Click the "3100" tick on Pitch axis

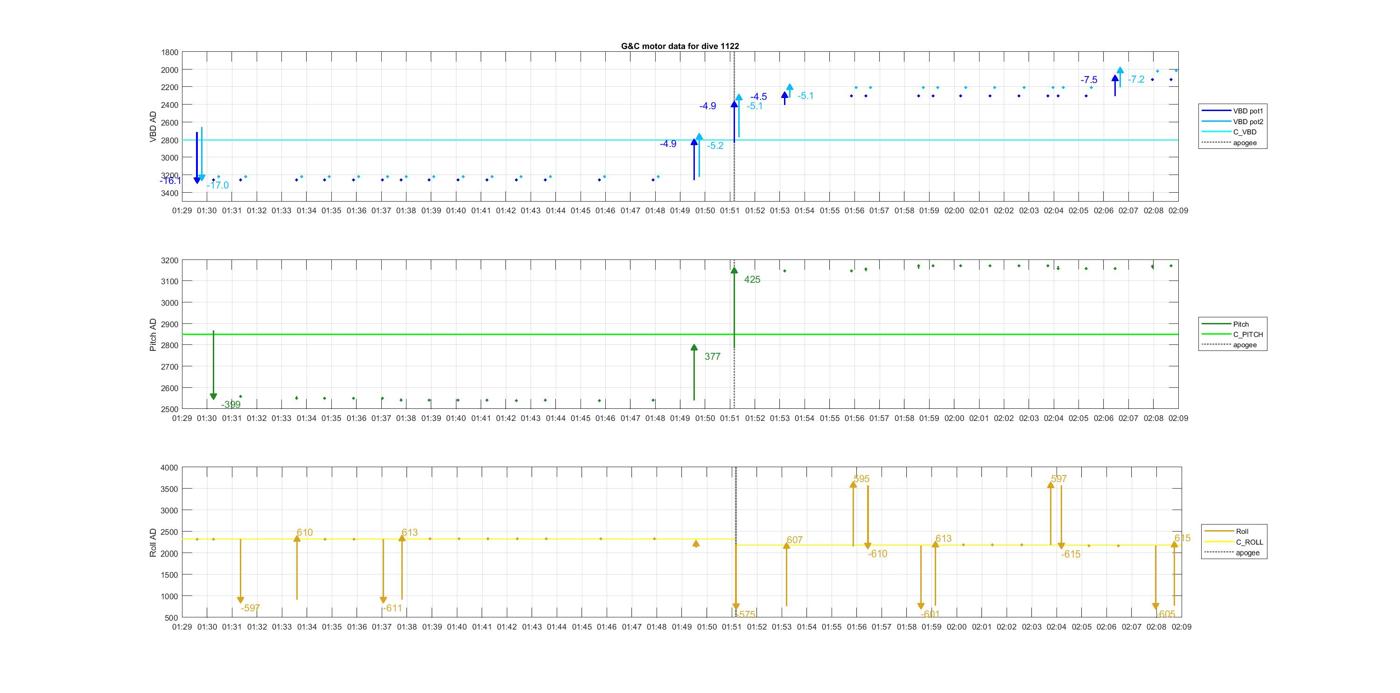tap(170, 282)
